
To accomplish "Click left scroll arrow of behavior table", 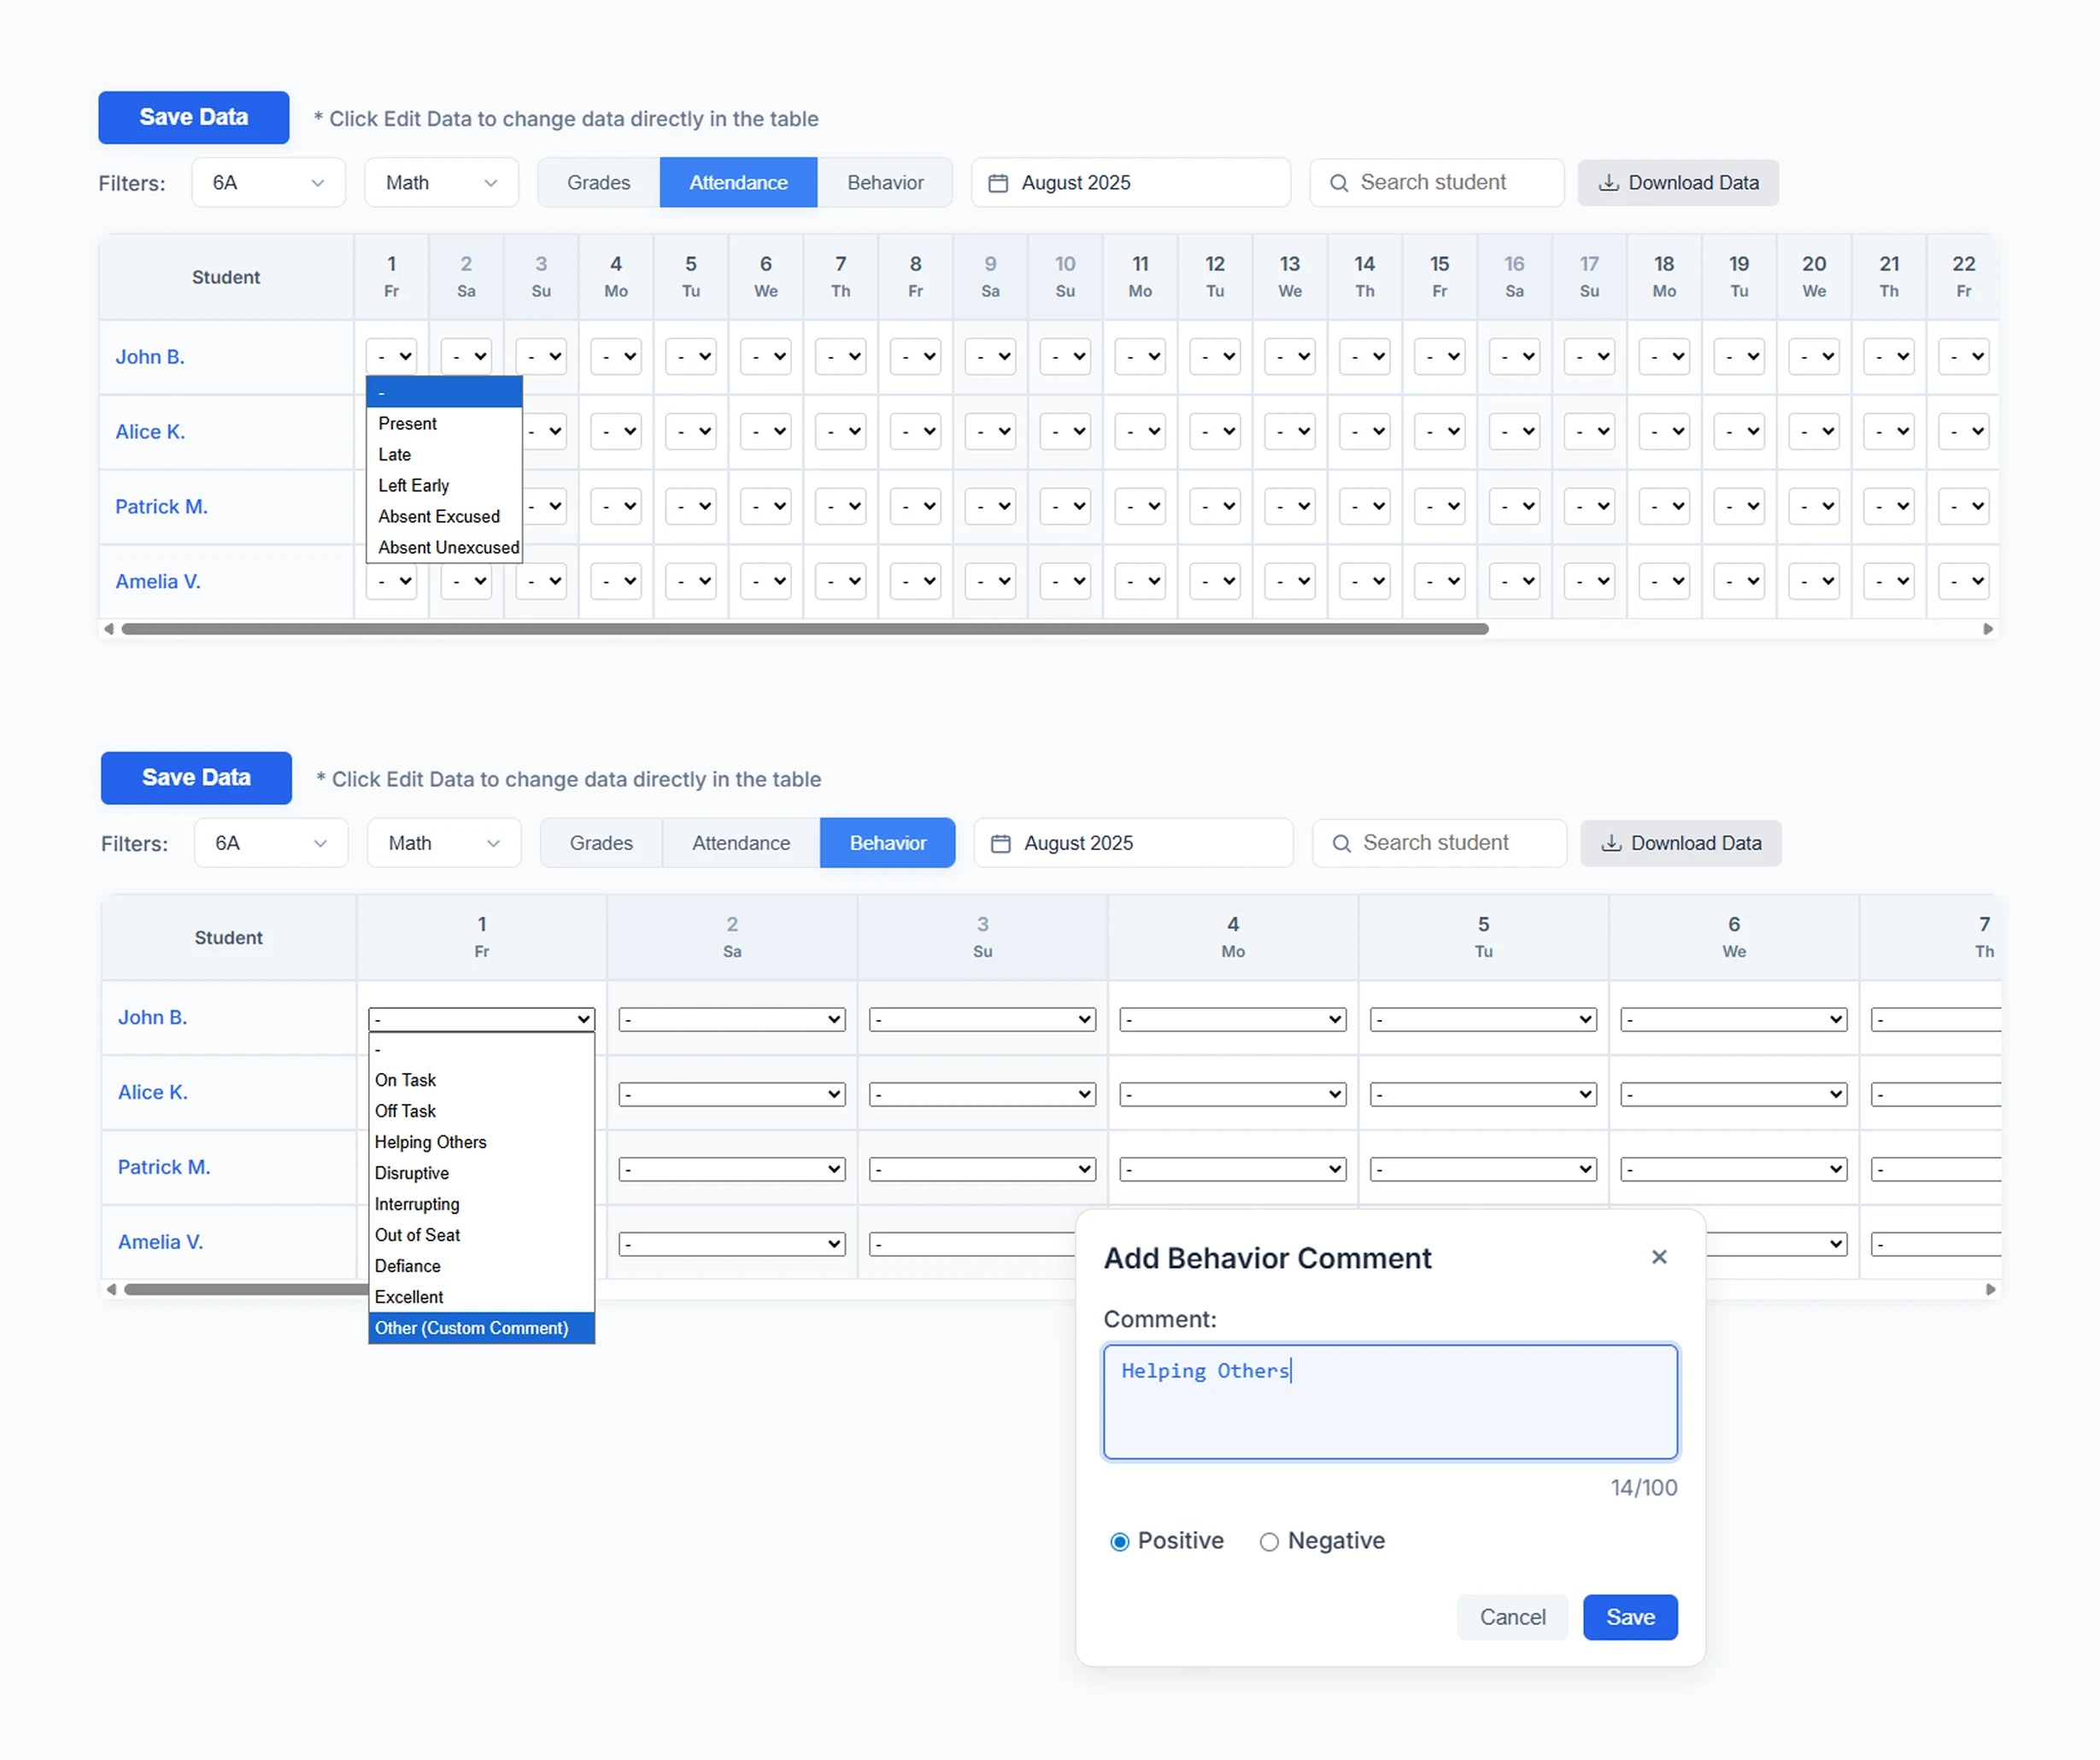I will tap(111, 1289).
